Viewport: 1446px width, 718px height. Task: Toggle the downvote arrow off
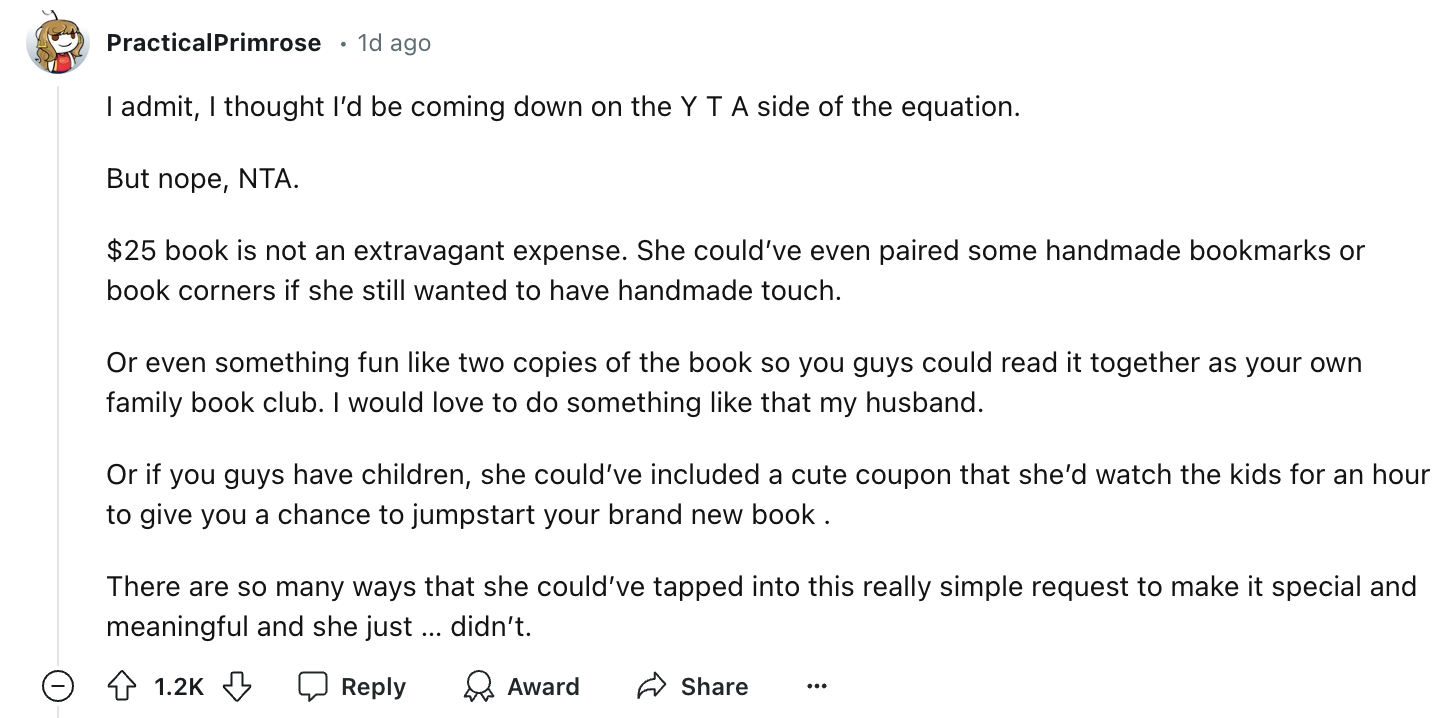237,686
